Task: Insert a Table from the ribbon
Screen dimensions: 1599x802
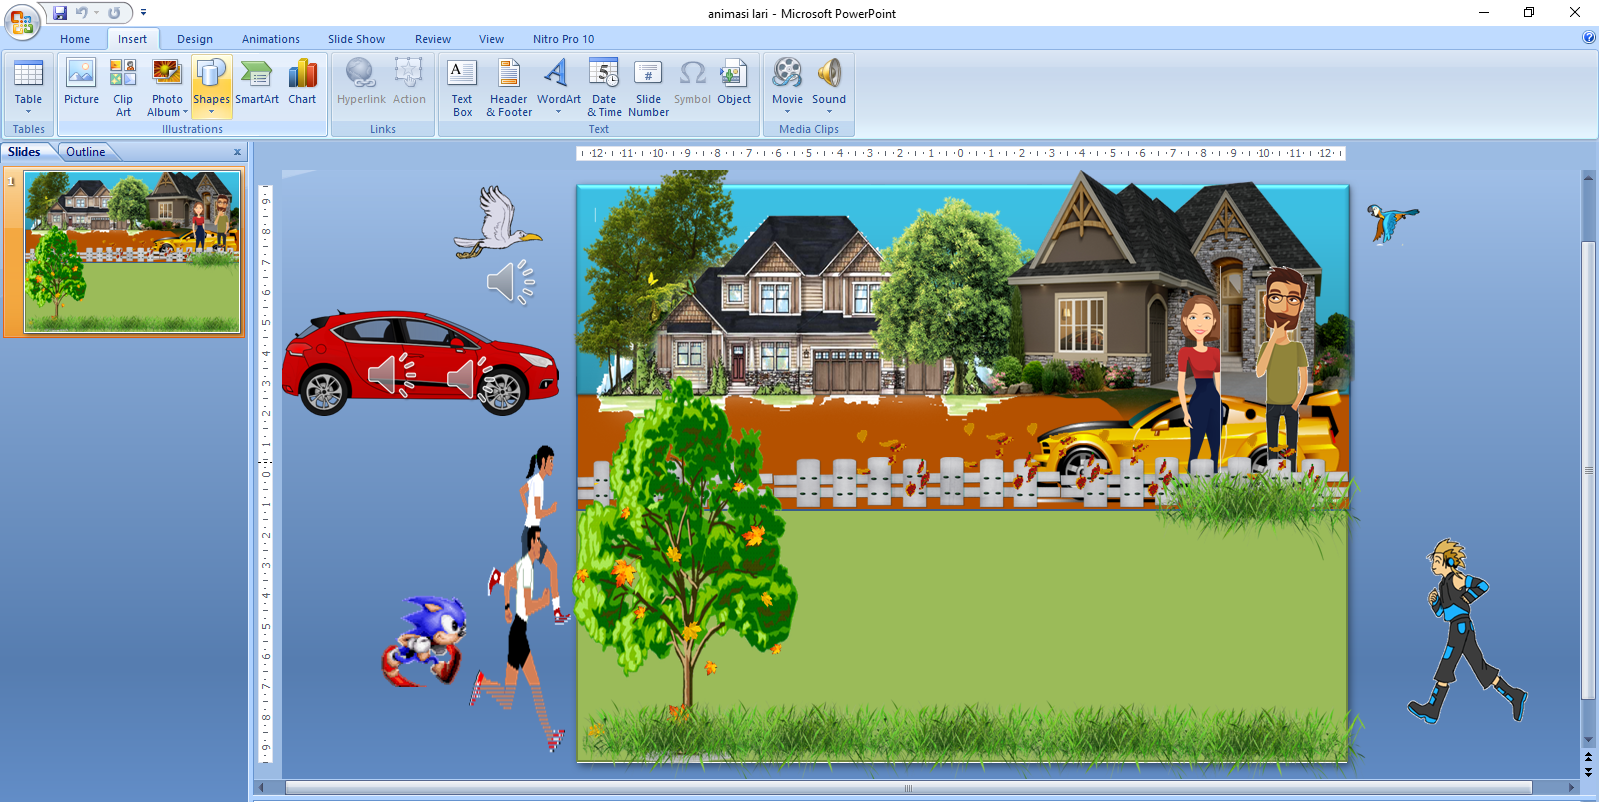Action: [28, 86]
